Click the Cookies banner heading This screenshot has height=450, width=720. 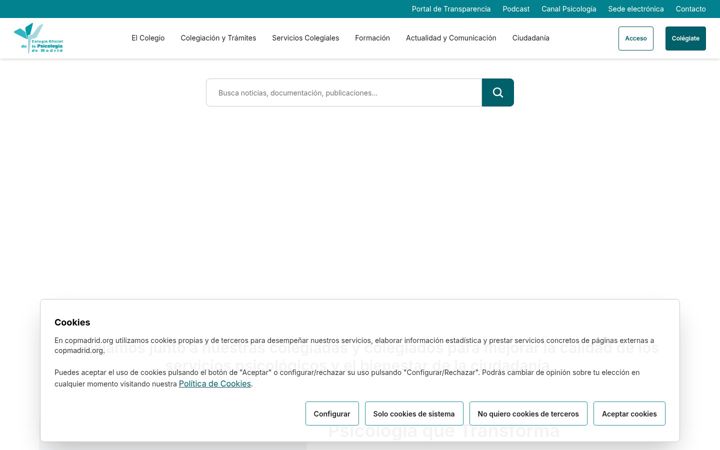72,322
